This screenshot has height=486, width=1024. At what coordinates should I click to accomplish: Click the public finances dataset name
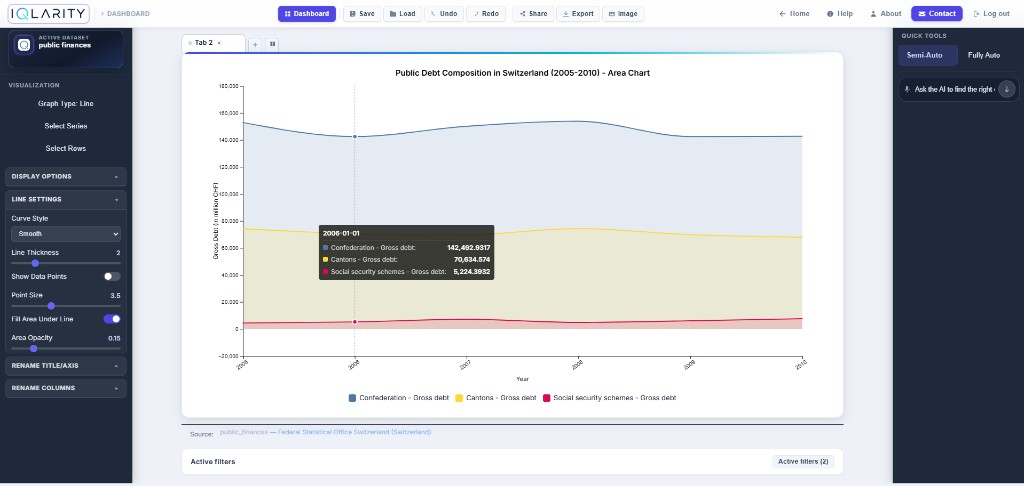pyautogui.click(x=65, y=46)
